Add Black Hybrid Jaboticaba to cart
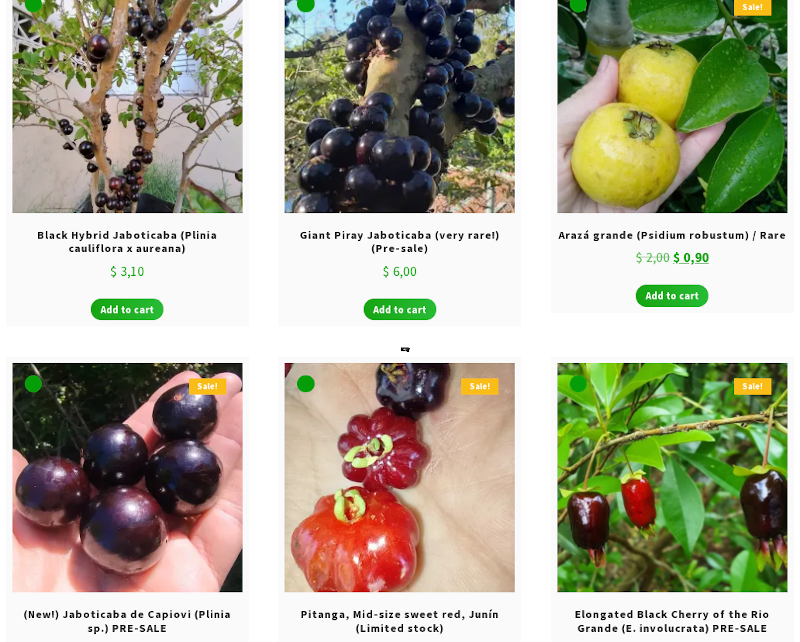Image resolution: width=800 pixels, height=642 pixels. tap(127, 309)
